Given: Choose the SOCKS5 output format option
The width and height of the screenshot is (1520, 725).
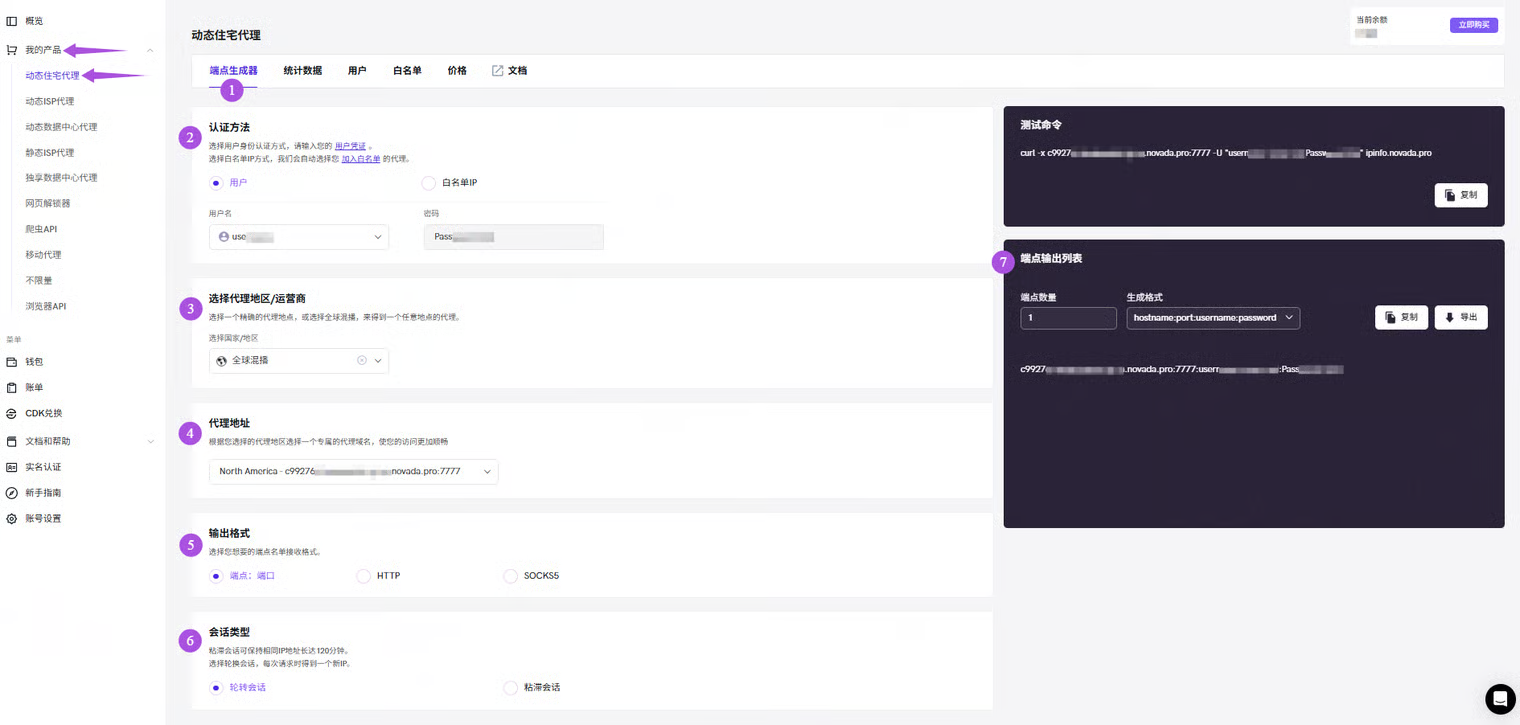Looking at the screenshot, I should 511,576.
